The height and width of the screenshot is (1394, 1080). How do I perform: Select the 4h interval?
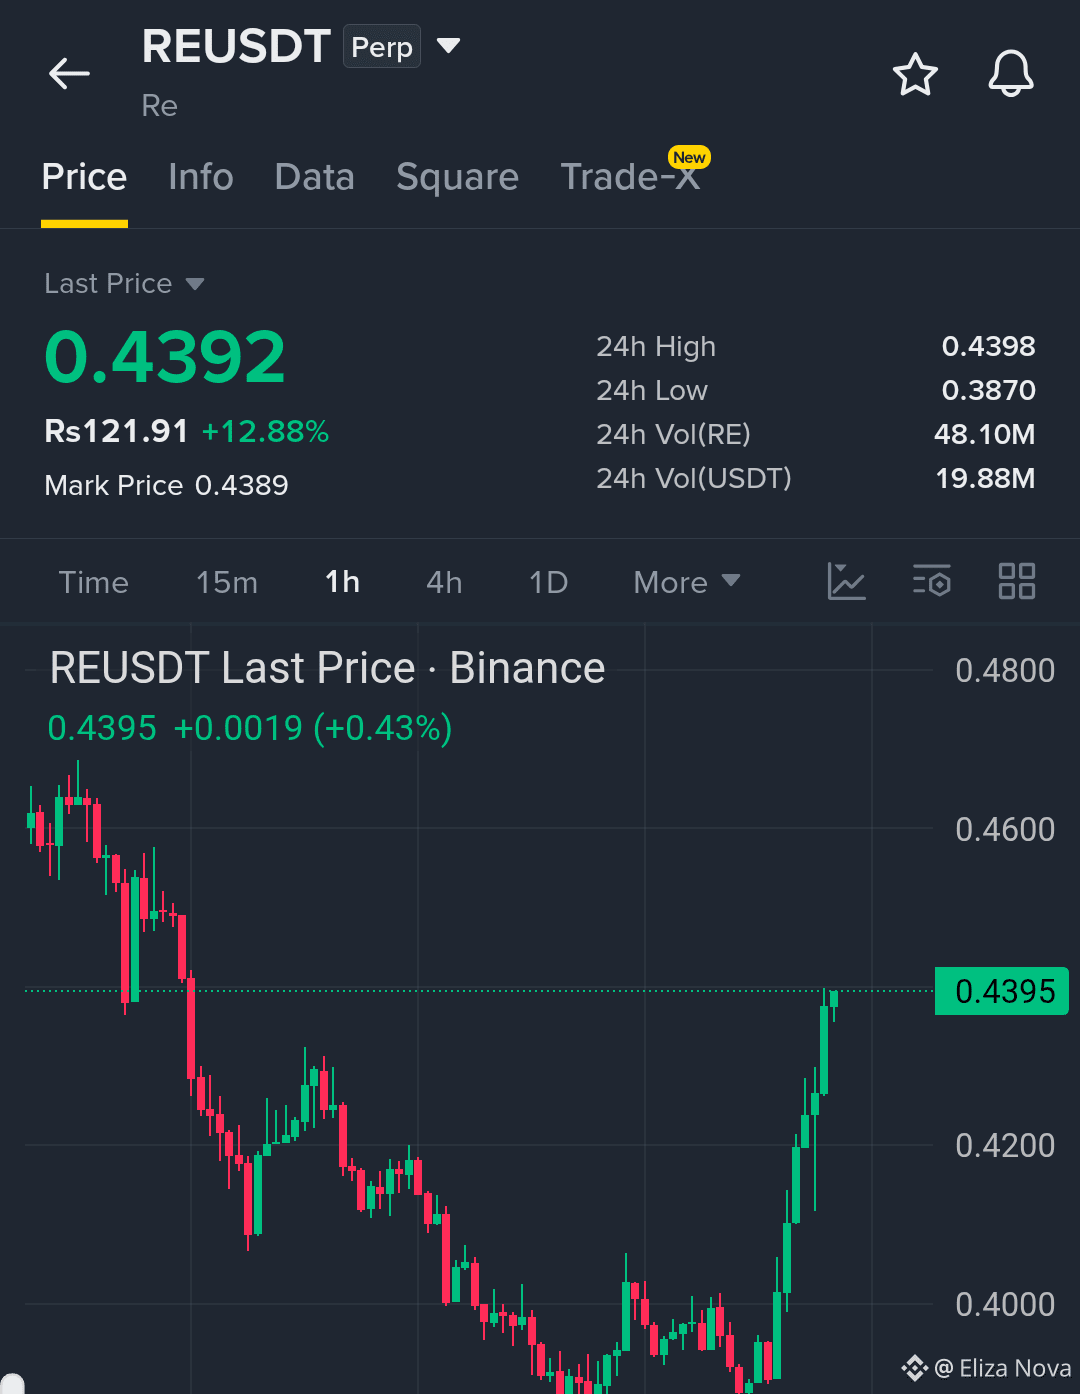click(444, 582)
